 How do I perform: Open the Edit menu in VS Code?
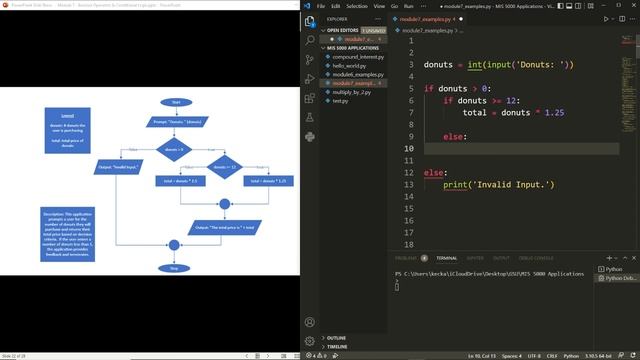point(336,6)
